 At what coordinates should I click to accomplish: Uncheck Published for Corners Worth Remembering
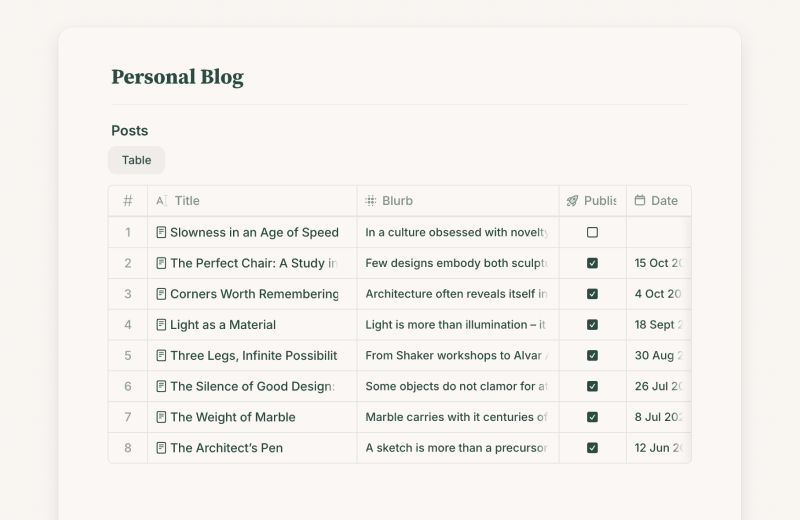tap(592, 294)
